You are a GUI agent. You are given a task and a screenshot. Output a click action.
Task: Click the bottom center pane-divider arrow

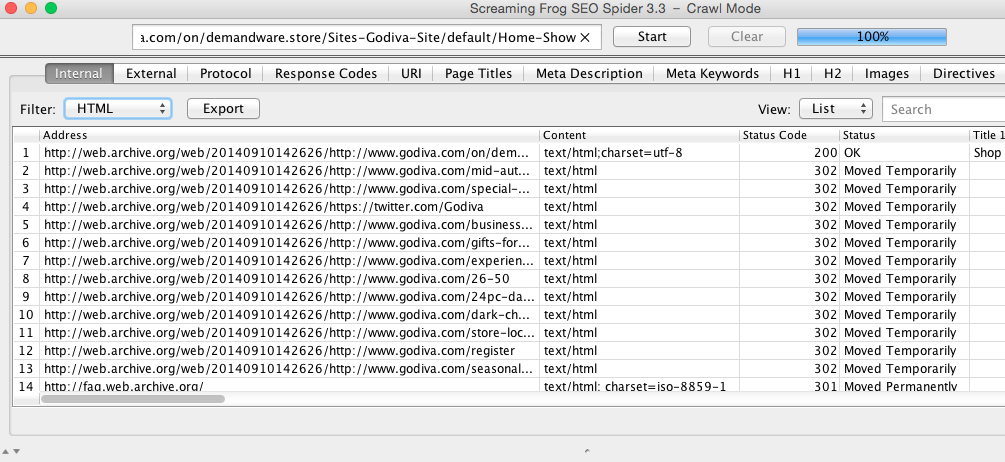click(586, 451)
